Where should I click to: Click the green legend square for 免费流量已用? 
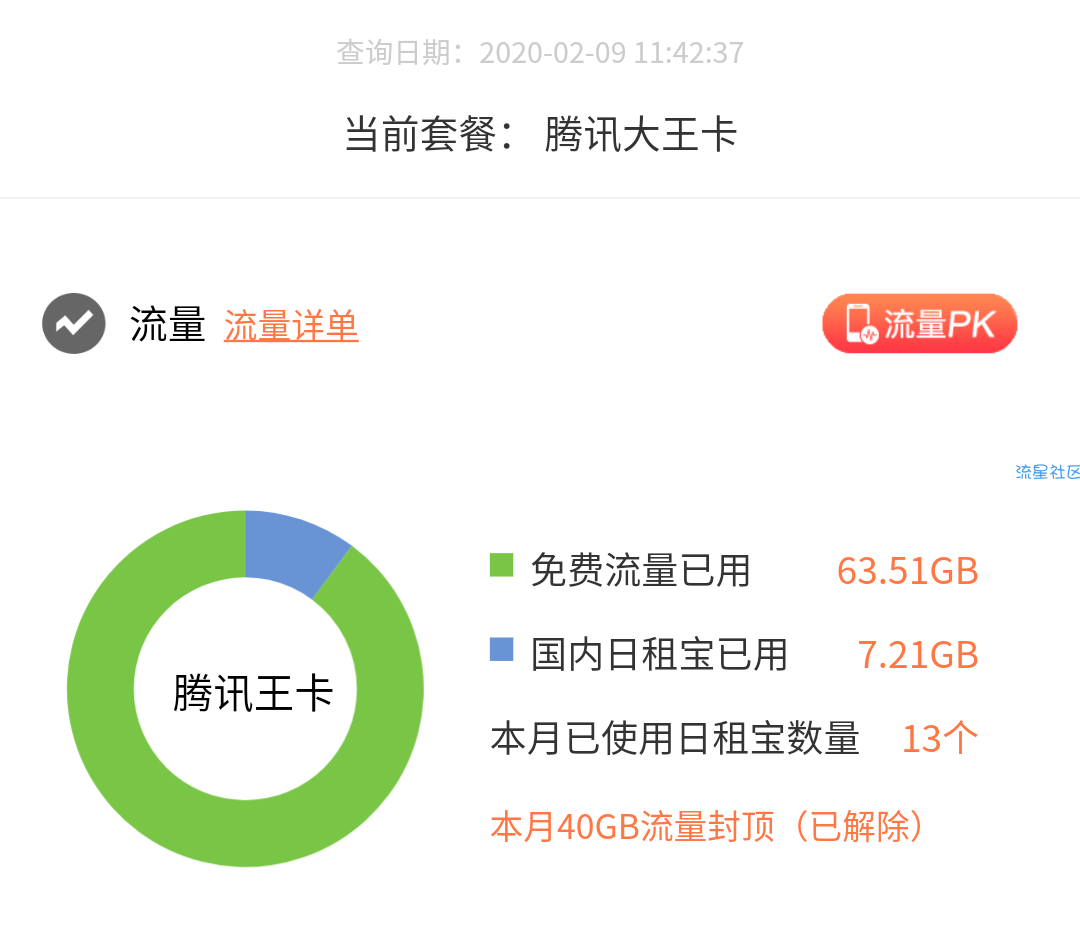click(x=501, y=565)
